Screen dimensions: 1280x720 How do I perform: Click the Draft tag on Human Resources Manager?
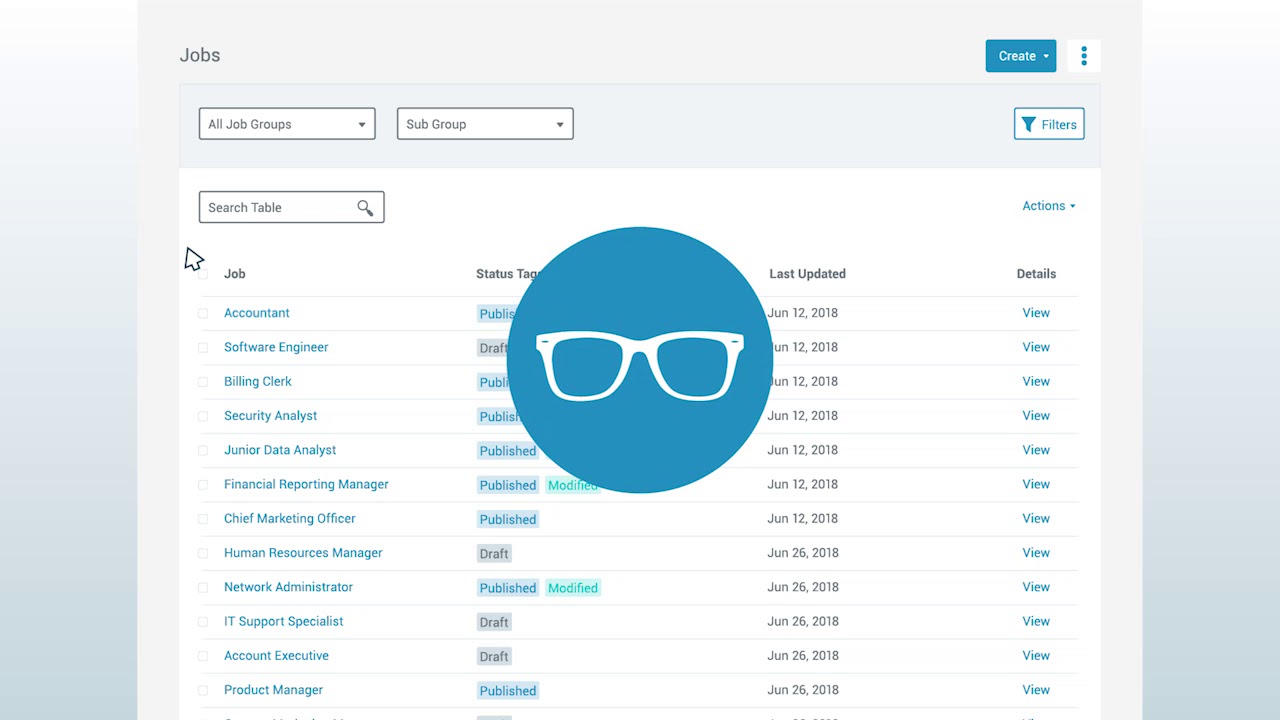[494, 554]
